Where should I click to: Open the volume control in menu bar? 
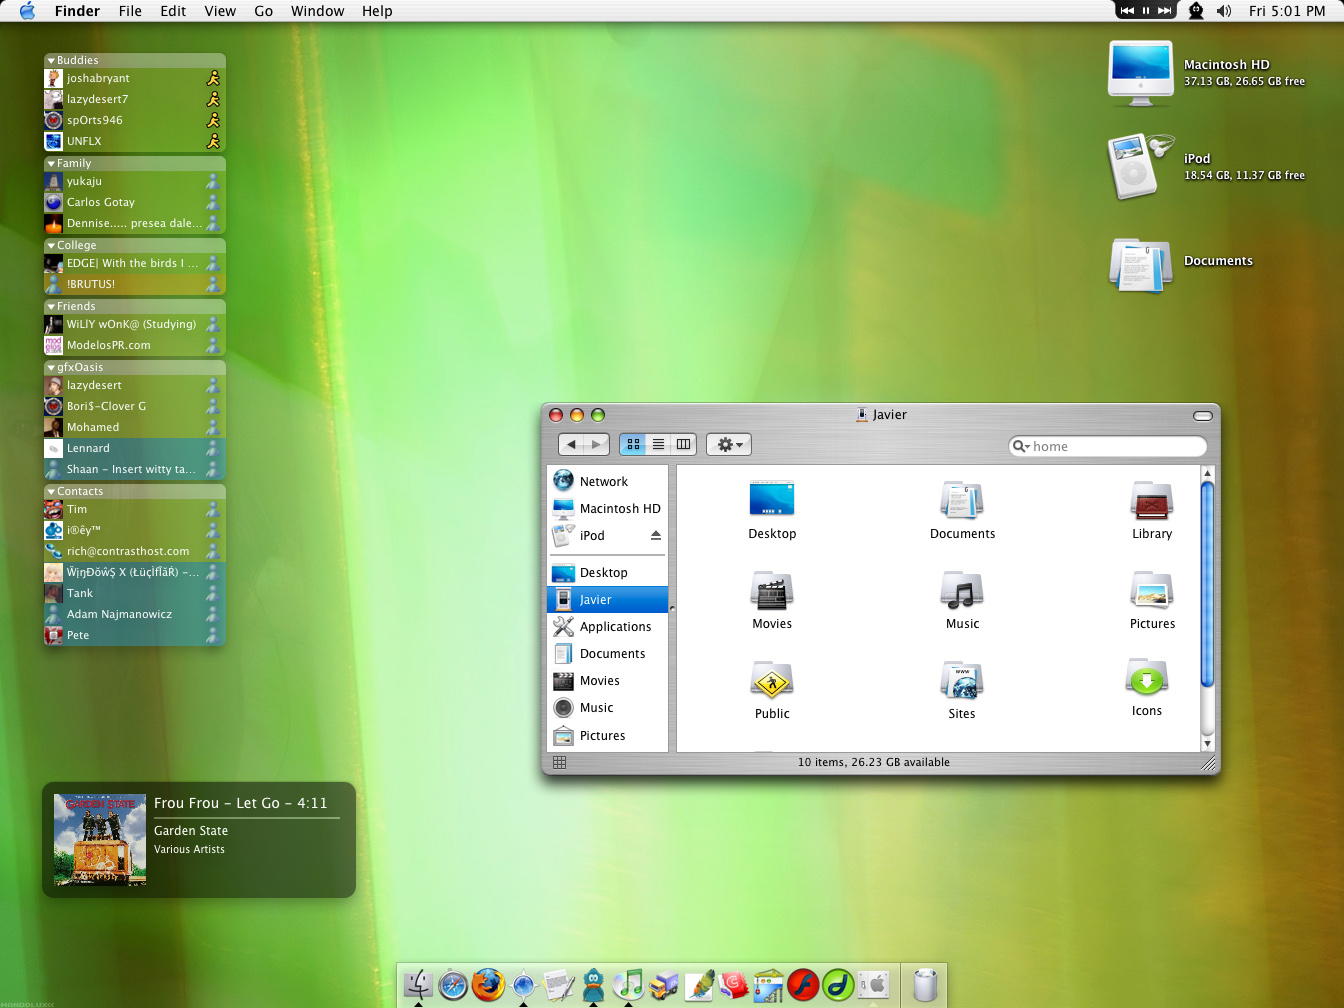(1223, 11)
